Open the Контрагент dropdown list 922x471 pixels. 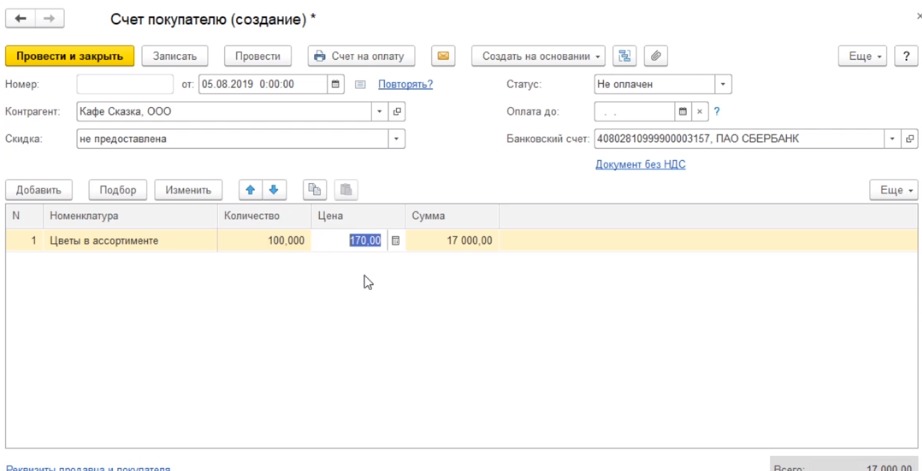tap(380, 112)
